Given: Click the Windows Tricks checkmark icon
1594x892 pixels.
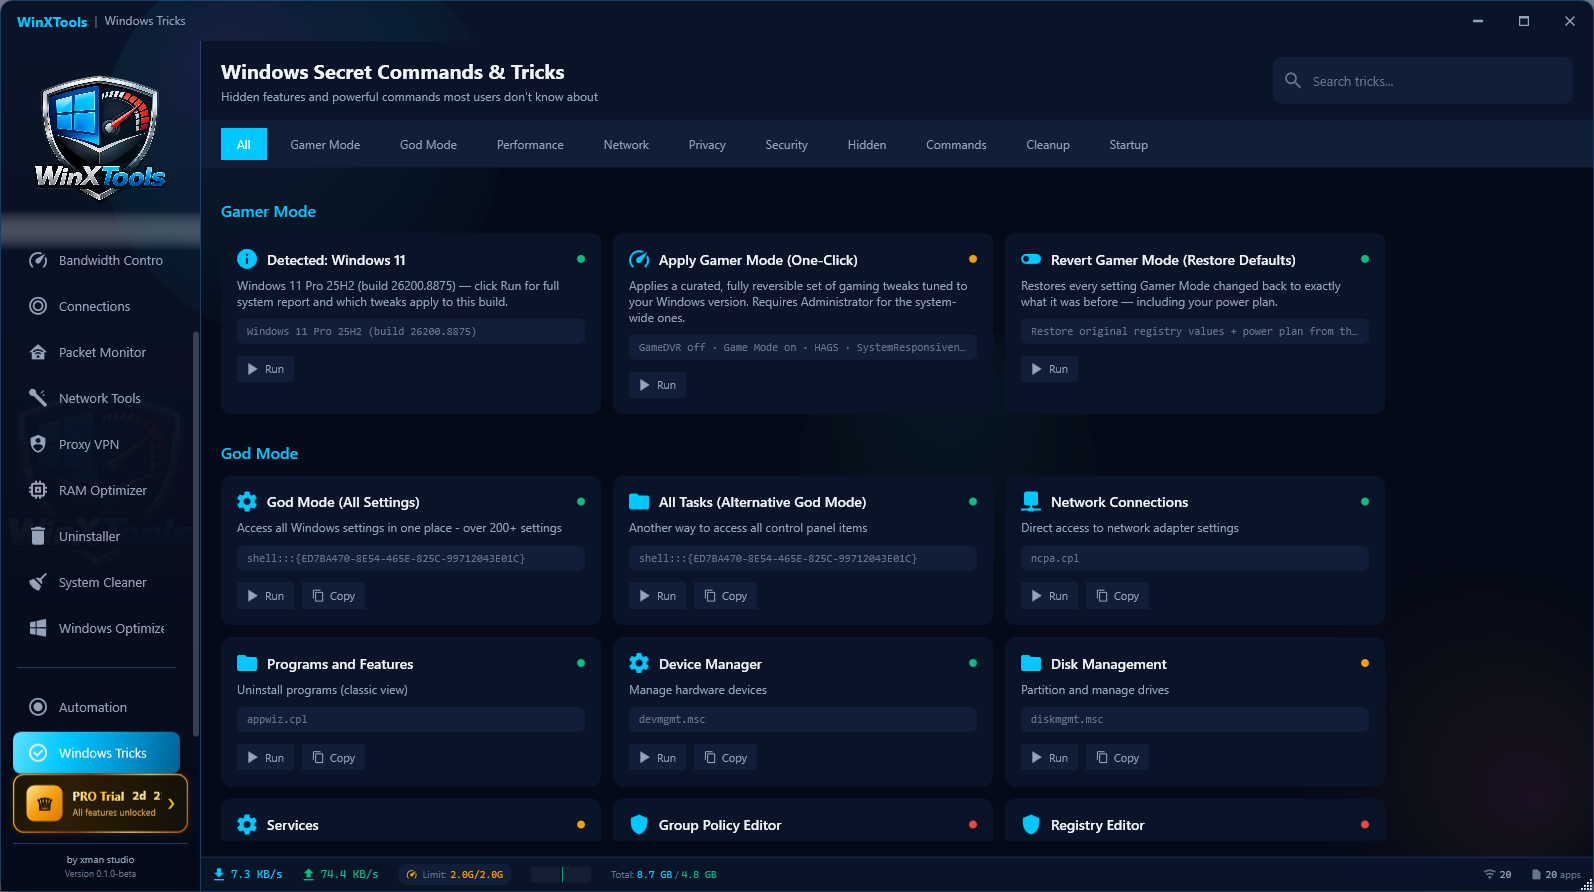Looking at the screenshot, I should coord(38,753).
